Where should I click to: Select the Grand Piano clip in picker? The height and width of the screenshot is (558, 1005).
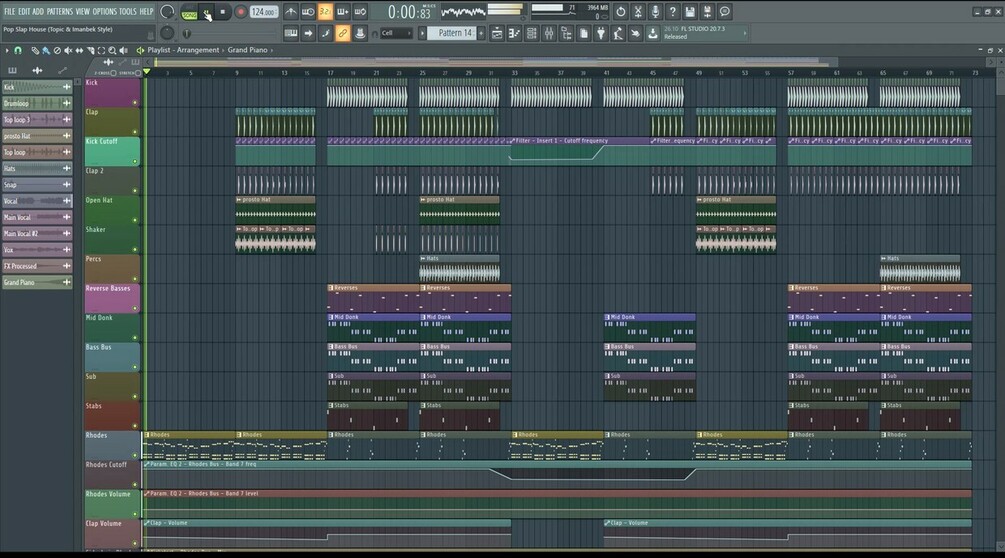coord(37,283)
